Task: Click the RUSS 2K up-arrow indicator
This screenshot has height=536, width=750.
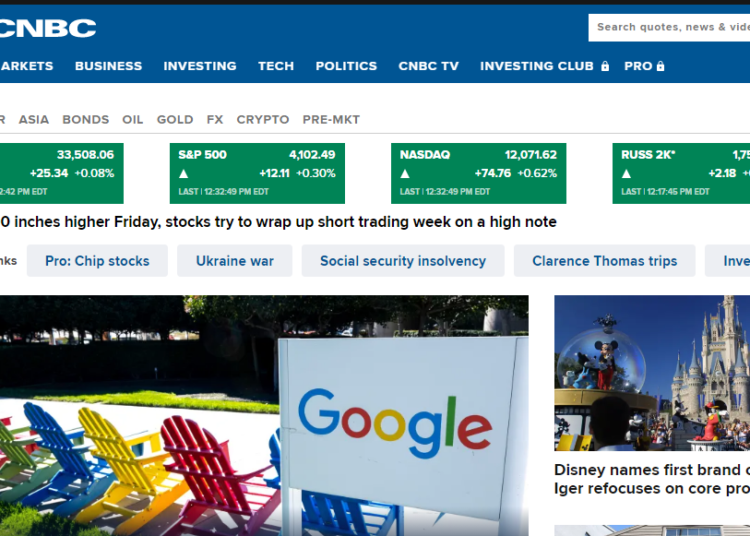Action: tap(627, 174)
